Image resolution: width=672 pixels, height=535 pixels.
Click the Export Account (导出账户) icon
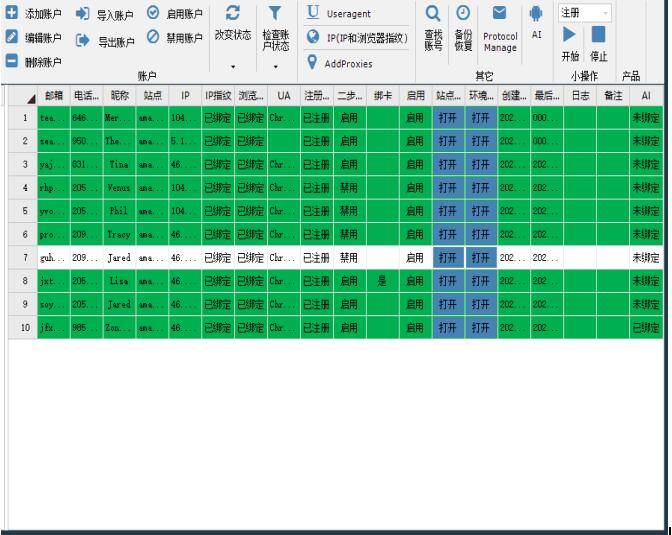tap(82, 40)
